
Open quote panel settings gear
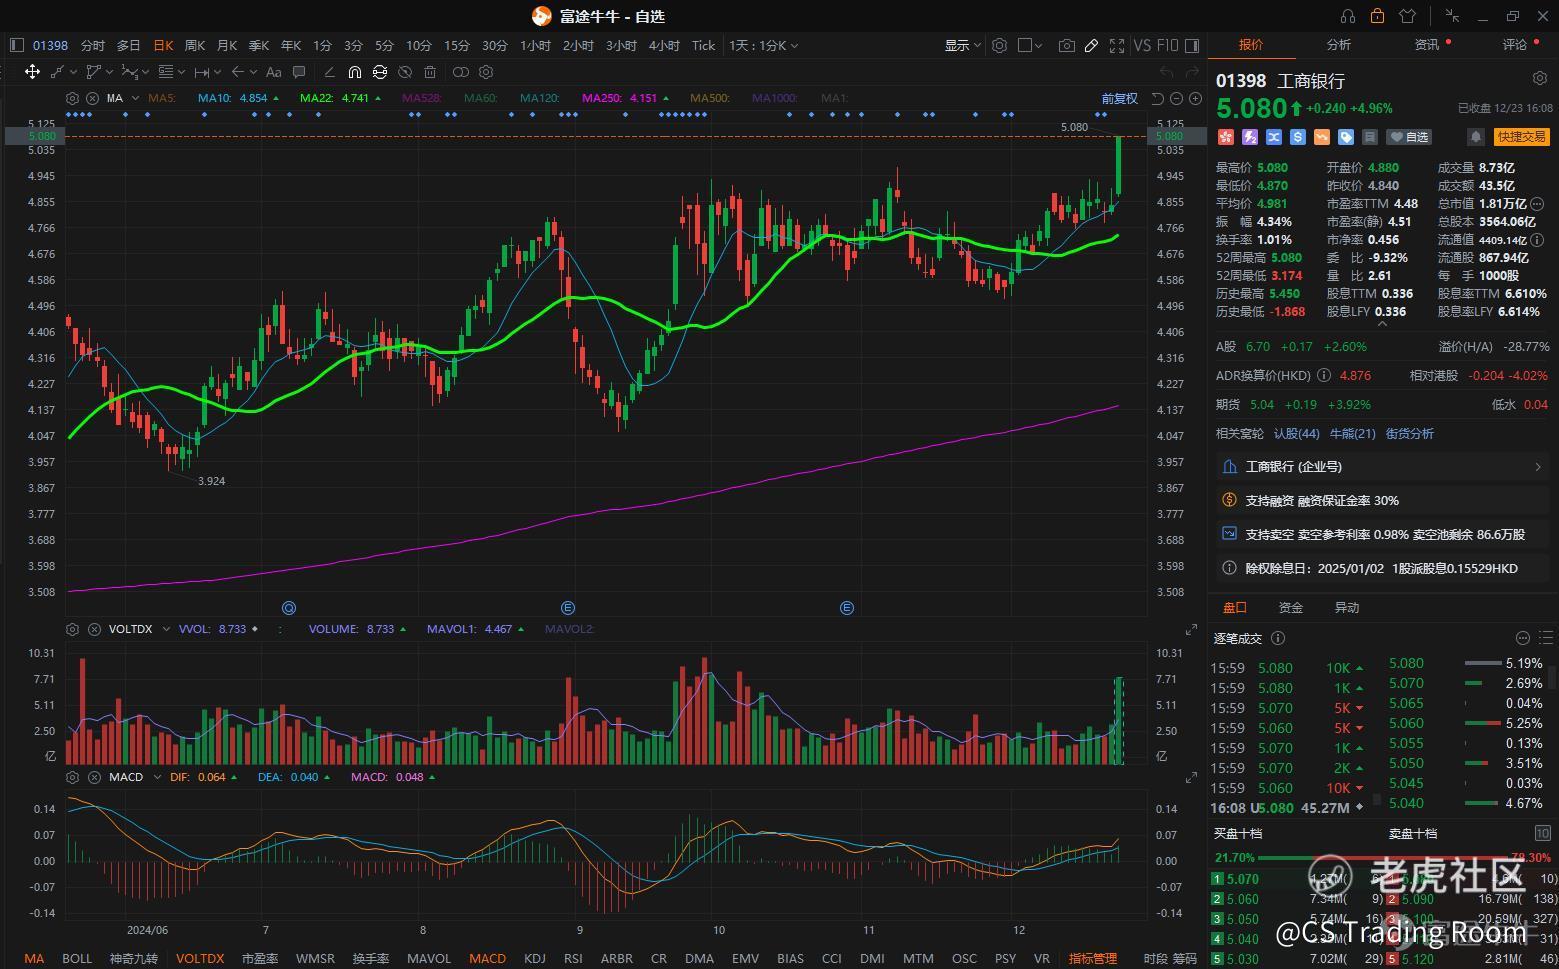pos(1540,78)
